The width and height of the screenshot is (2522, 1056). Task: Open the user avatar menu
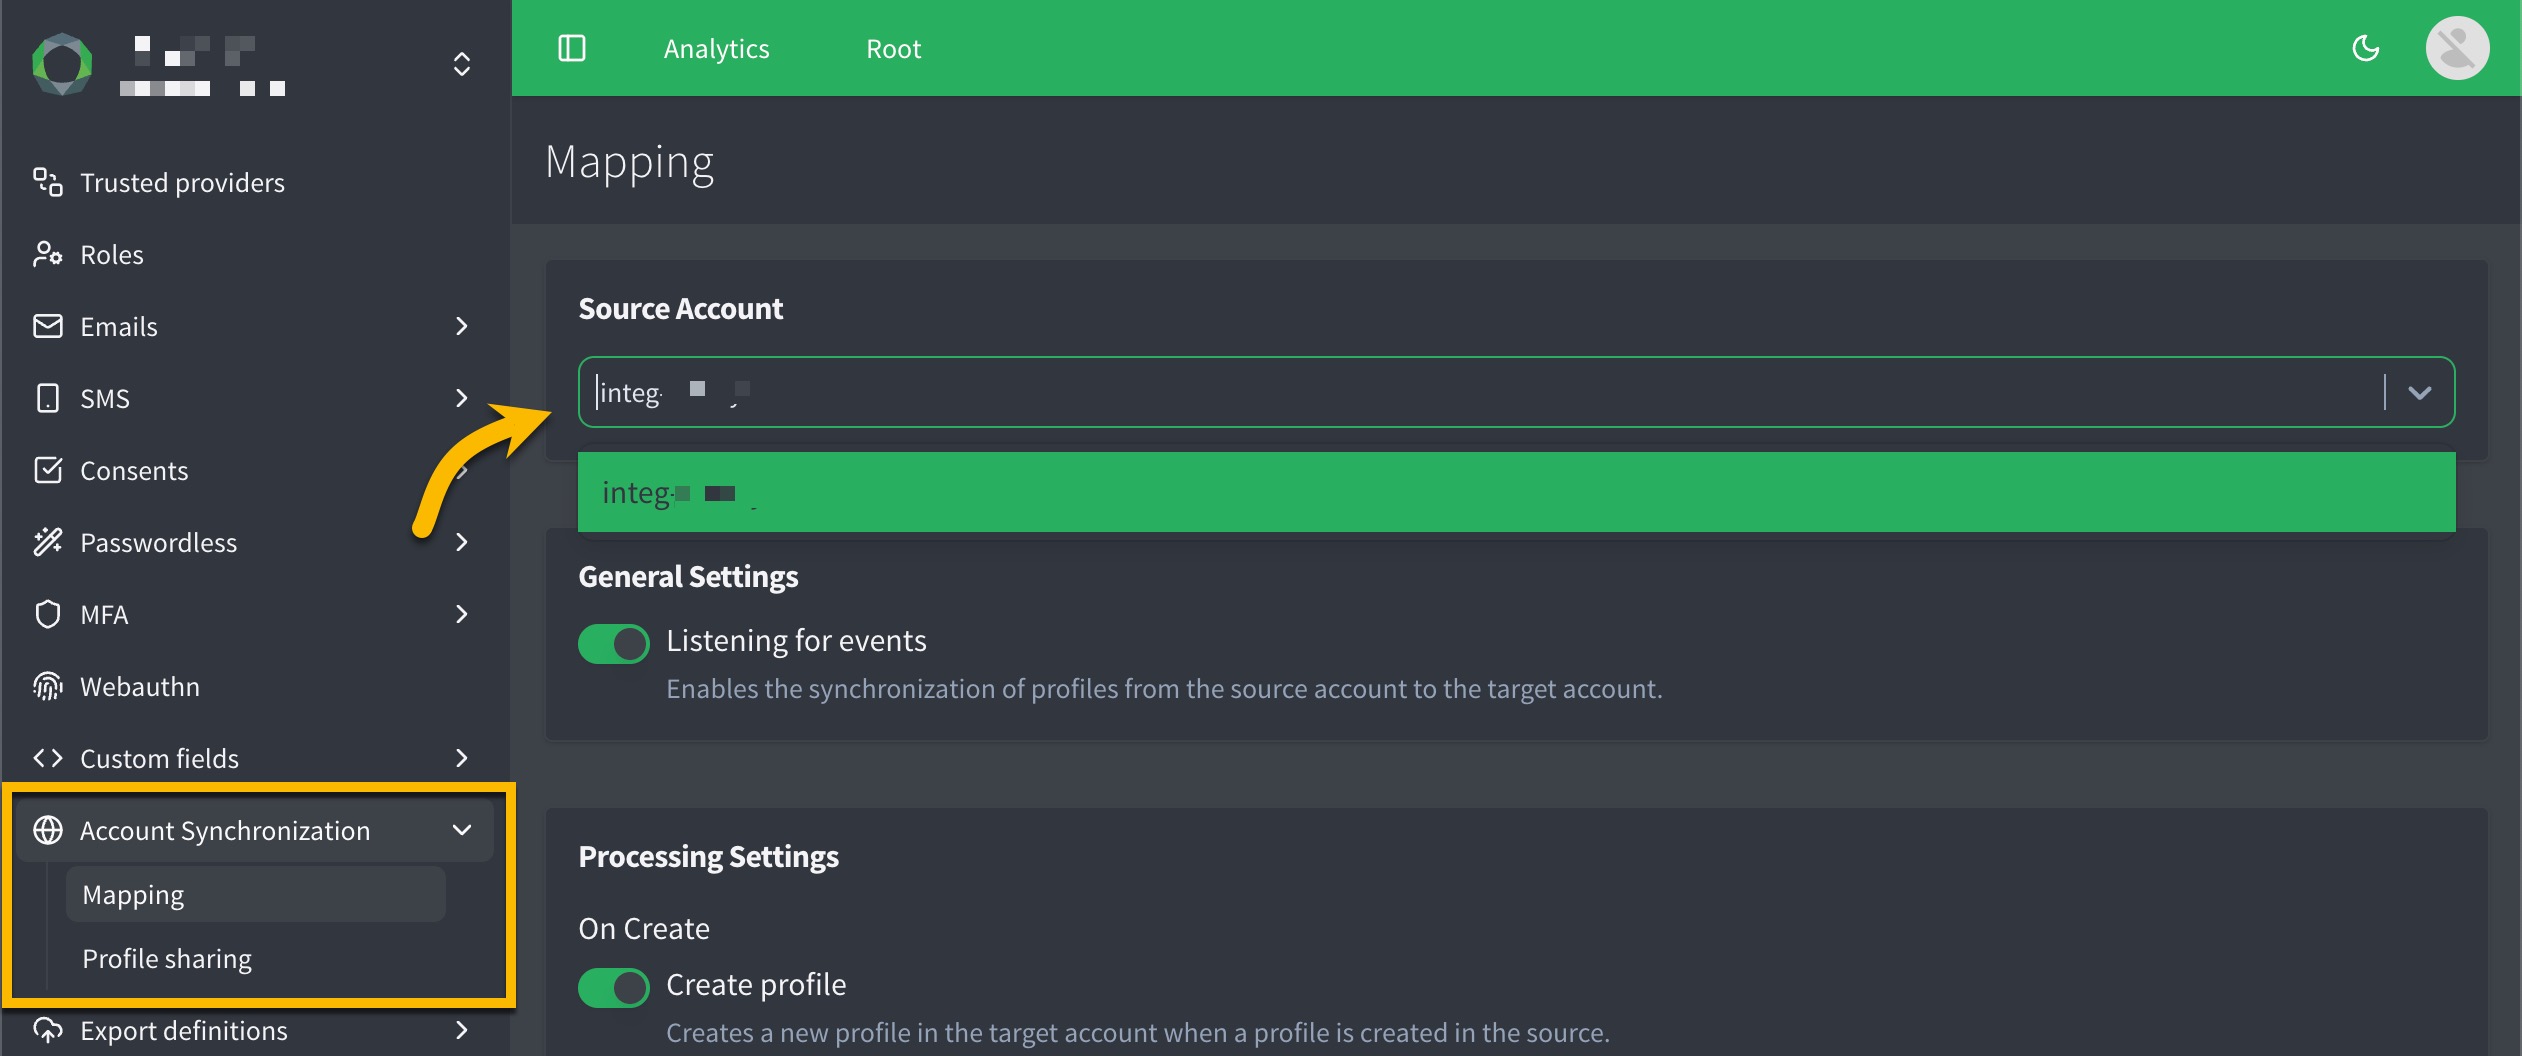(2456, 48)
